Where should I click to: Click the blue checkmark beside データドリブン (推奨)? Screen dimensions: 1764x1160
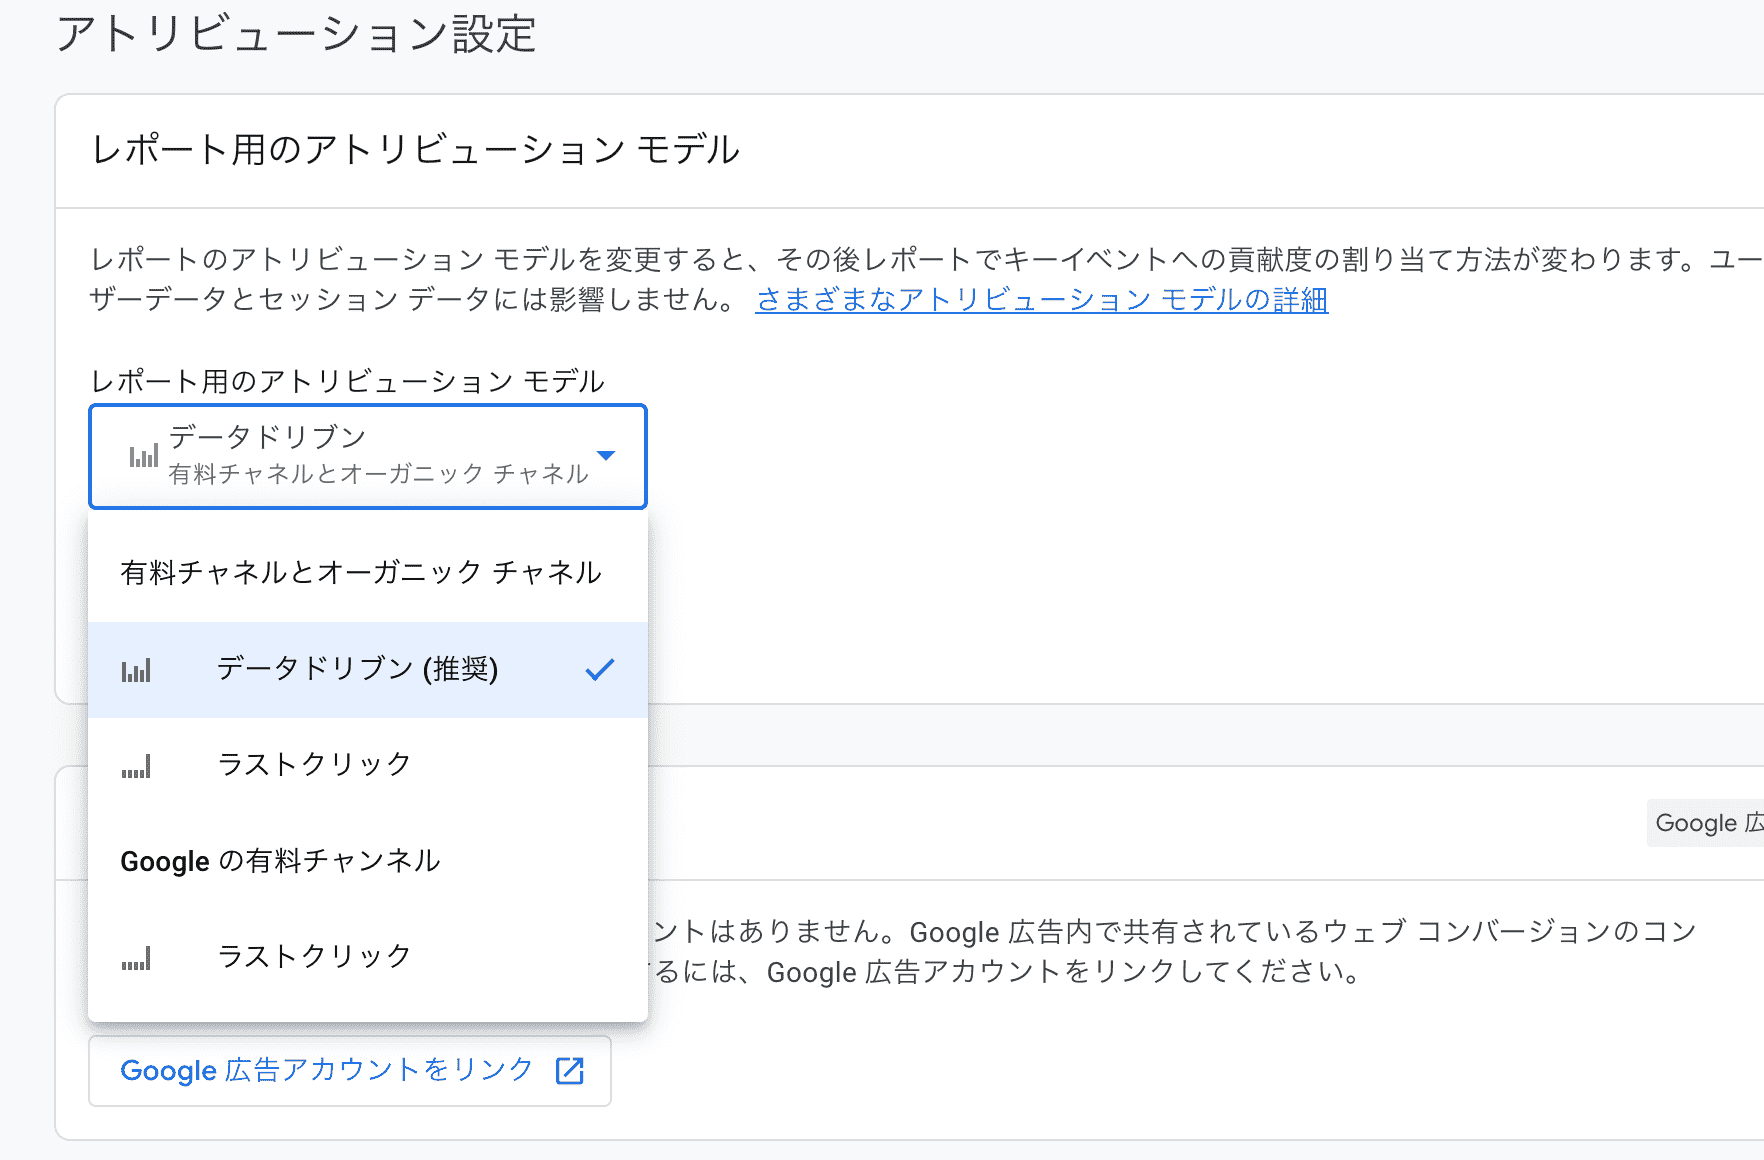[x=600, y=670]
